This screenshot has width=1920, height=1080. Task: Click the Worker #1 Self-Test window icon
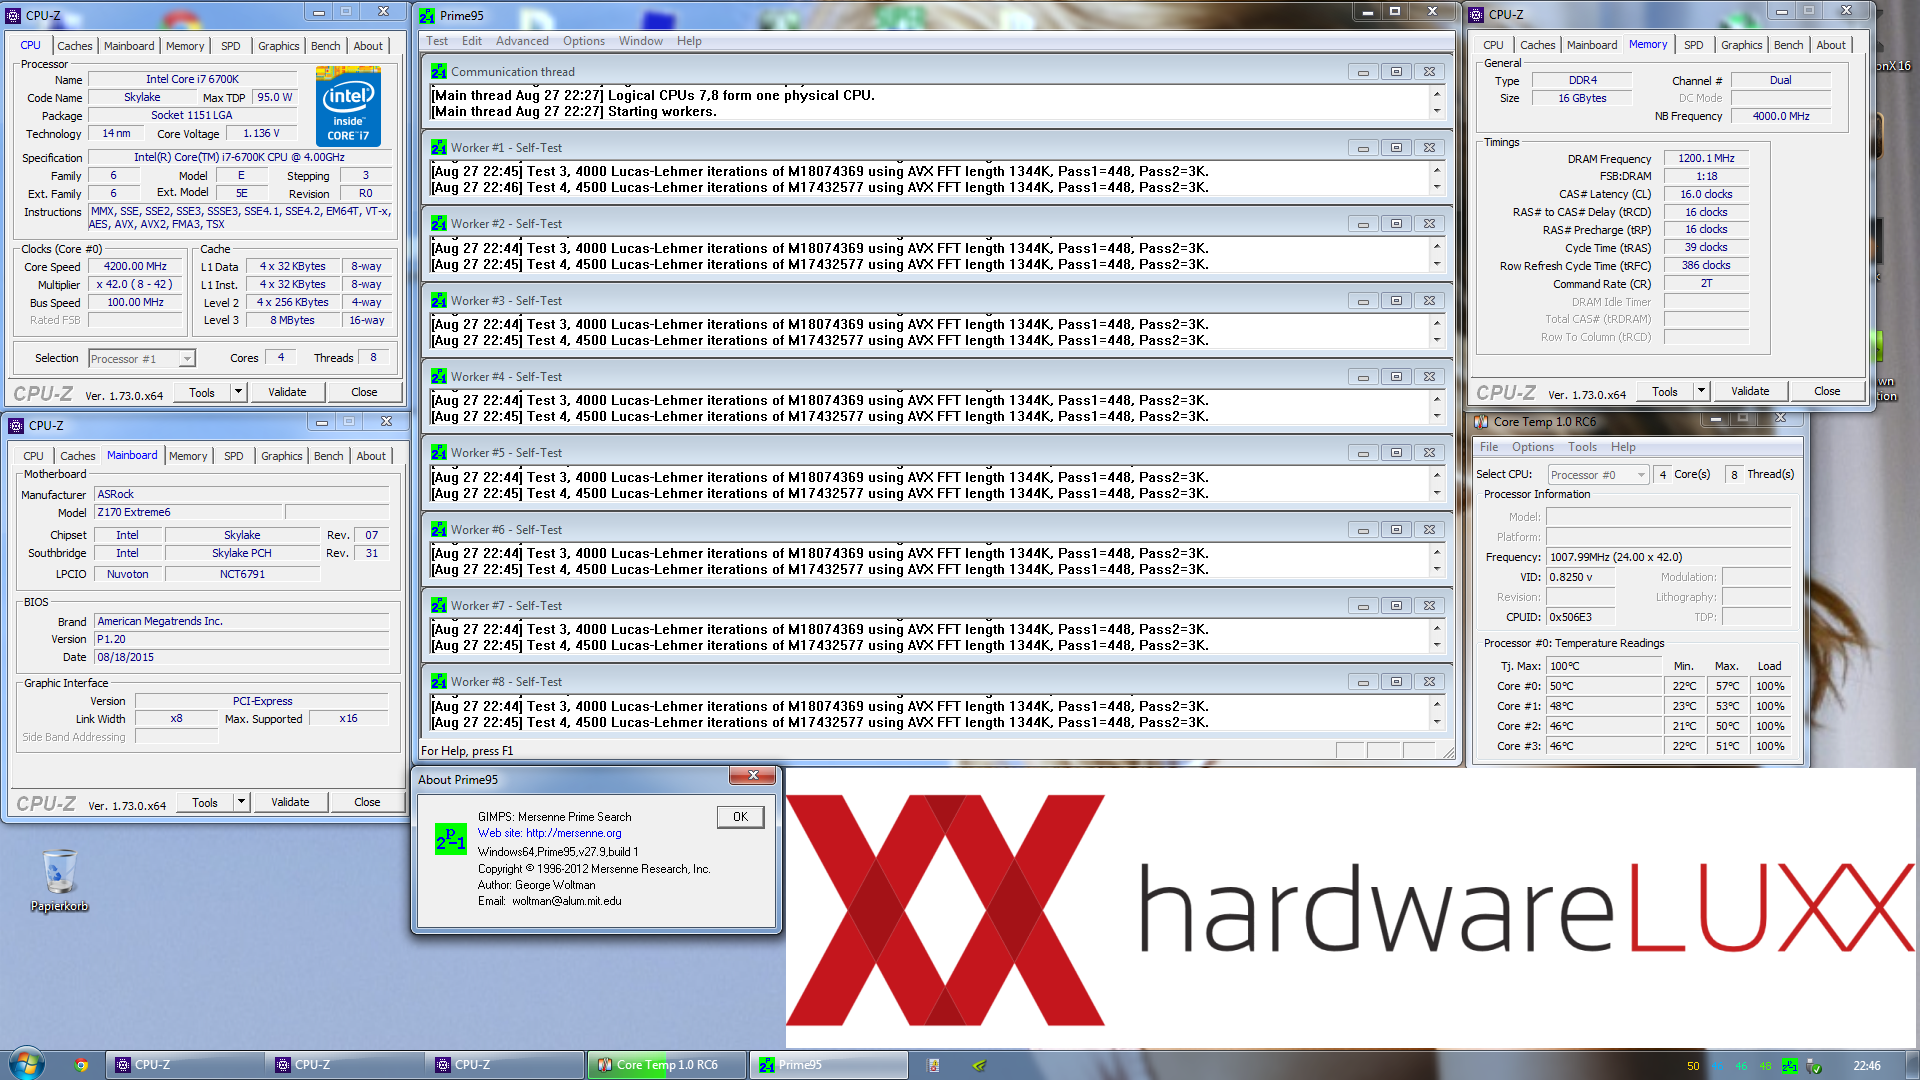[439, 148]
